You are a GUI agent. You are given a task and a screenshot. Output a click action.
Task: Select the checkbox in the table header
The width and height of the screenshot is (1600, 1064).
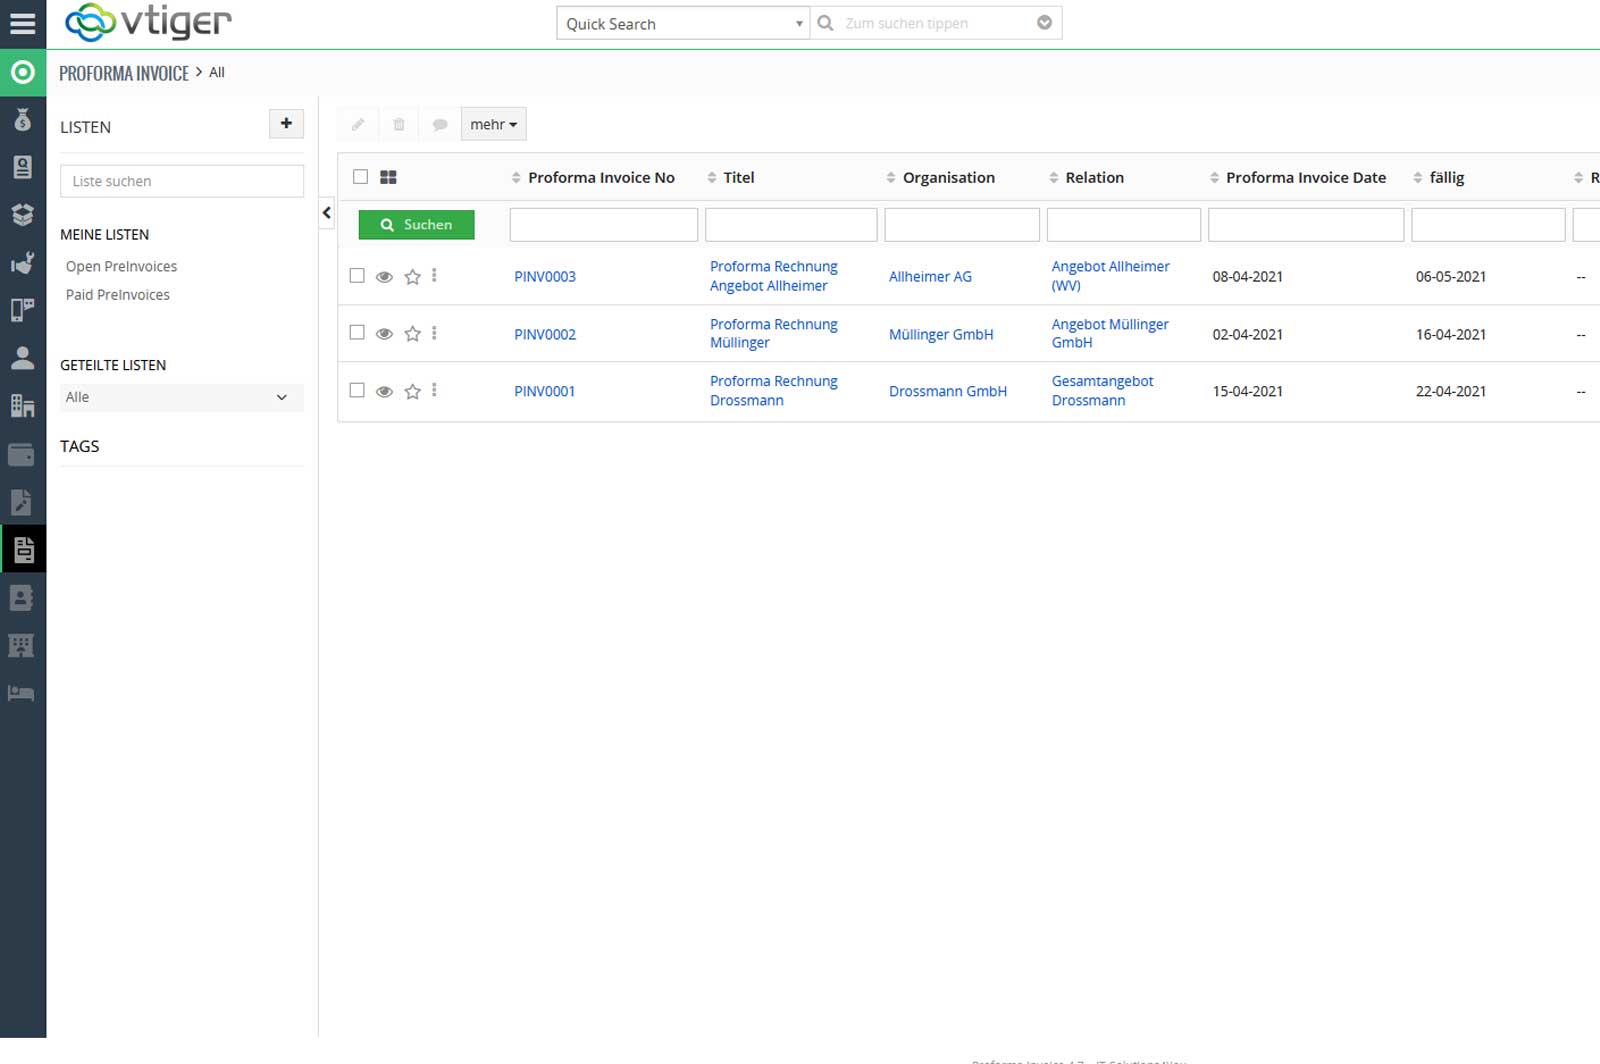click(361, 176)
